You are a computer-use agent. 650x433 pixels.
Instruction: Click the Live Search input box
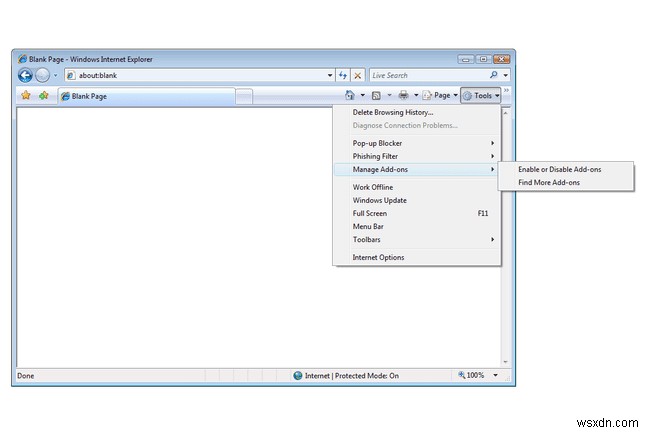pos(428,75)
